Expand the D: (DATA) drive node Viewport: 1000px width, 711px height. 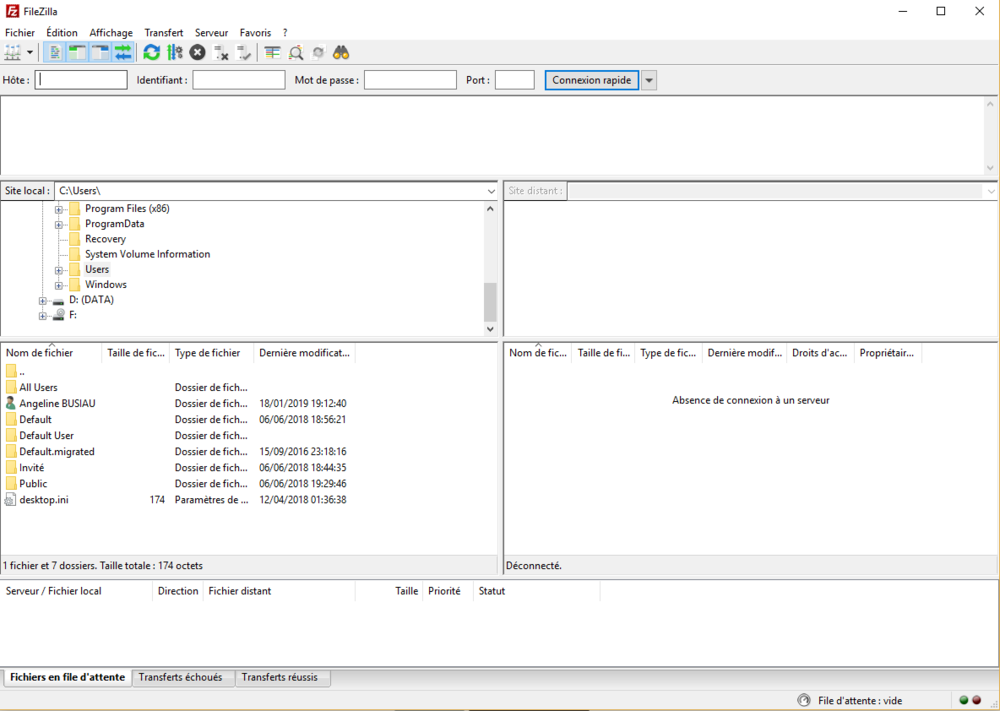43,300
